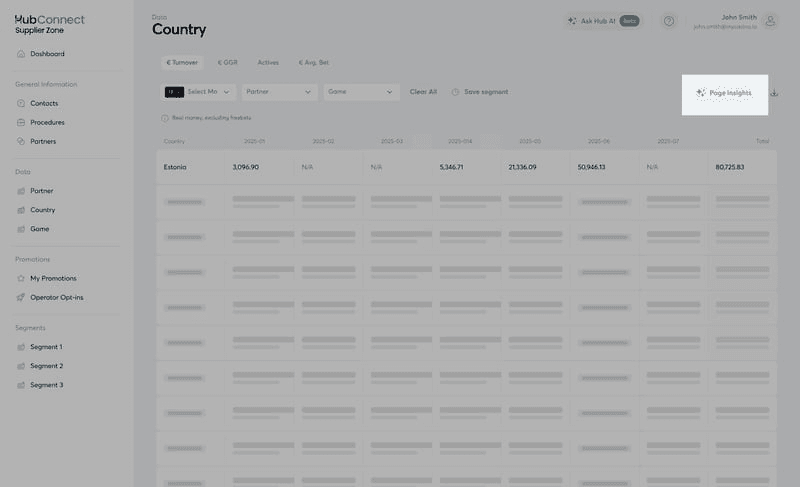Image resolution: width=800 pixels, height=487 pixels.
Task: Click the John Smith user name
Action: [x=739, y=17]
